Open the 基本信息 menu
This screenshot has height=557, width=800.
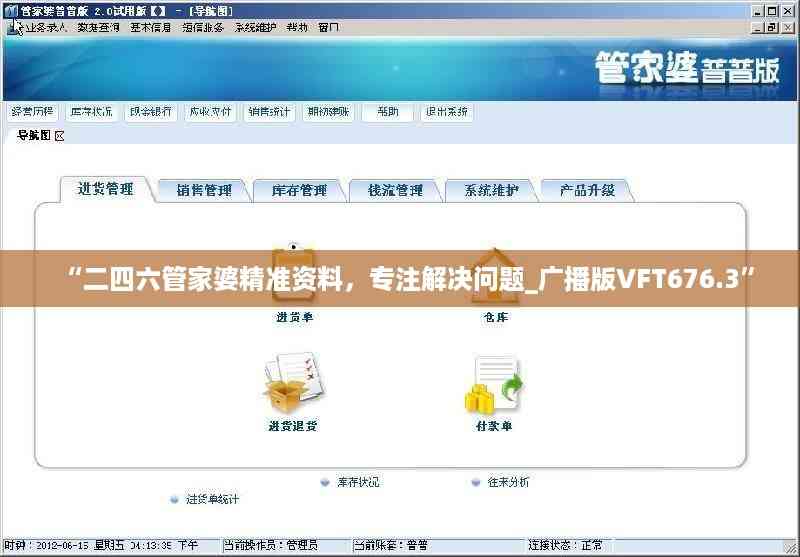[150, 27]
